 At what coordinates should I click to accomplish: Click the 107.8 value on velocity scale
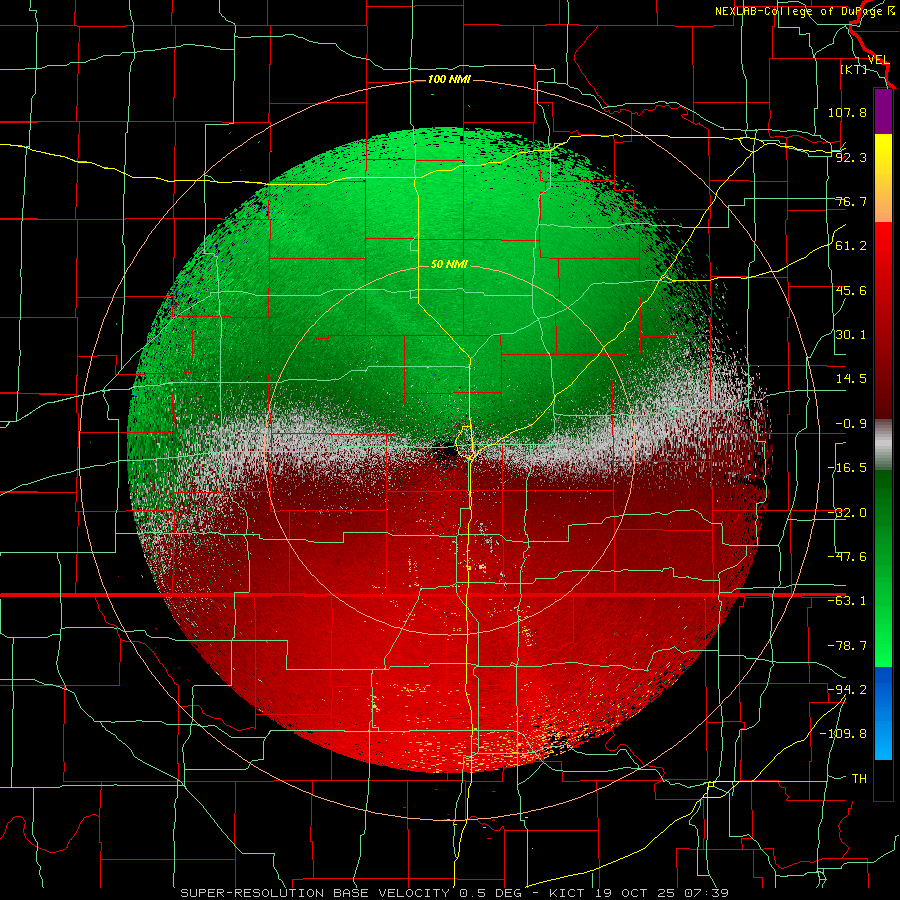847,112
